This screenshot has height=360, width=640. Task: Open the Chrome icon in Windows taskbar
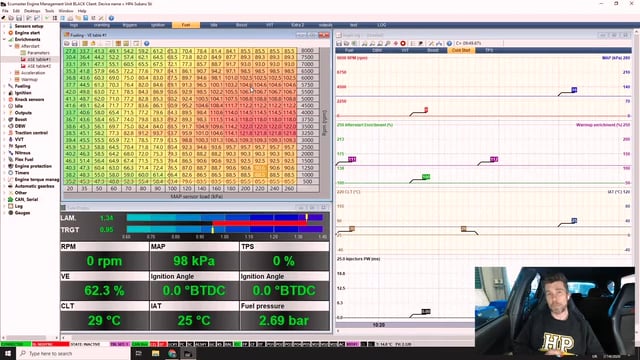pos(172,353)
